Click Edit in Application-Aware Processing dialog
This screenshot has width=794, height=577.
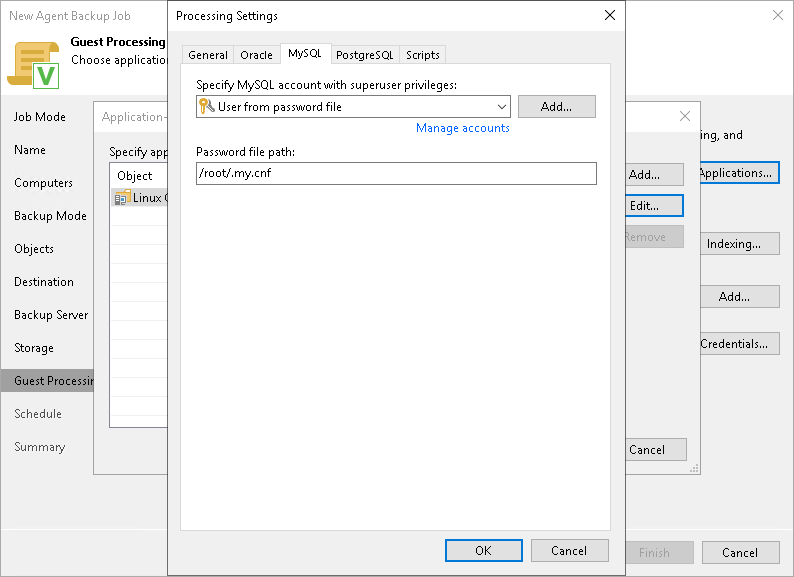click(x=654, y=206)
